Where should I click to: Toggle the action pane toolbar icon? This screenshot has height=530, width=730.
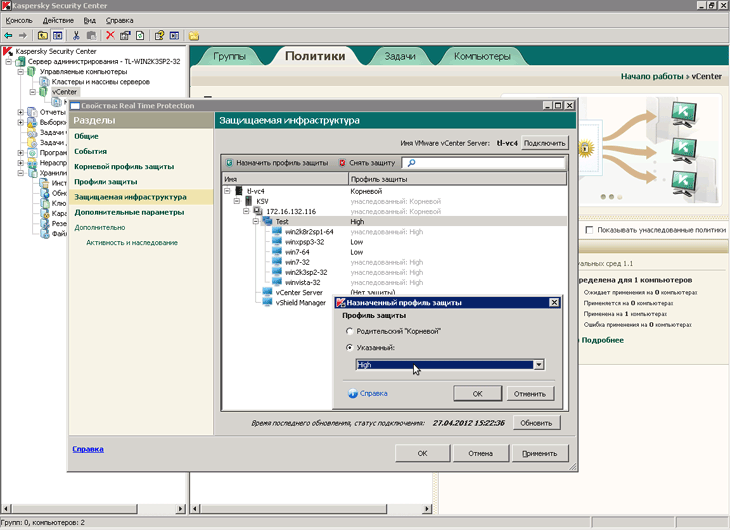click(x=174, y=35)
